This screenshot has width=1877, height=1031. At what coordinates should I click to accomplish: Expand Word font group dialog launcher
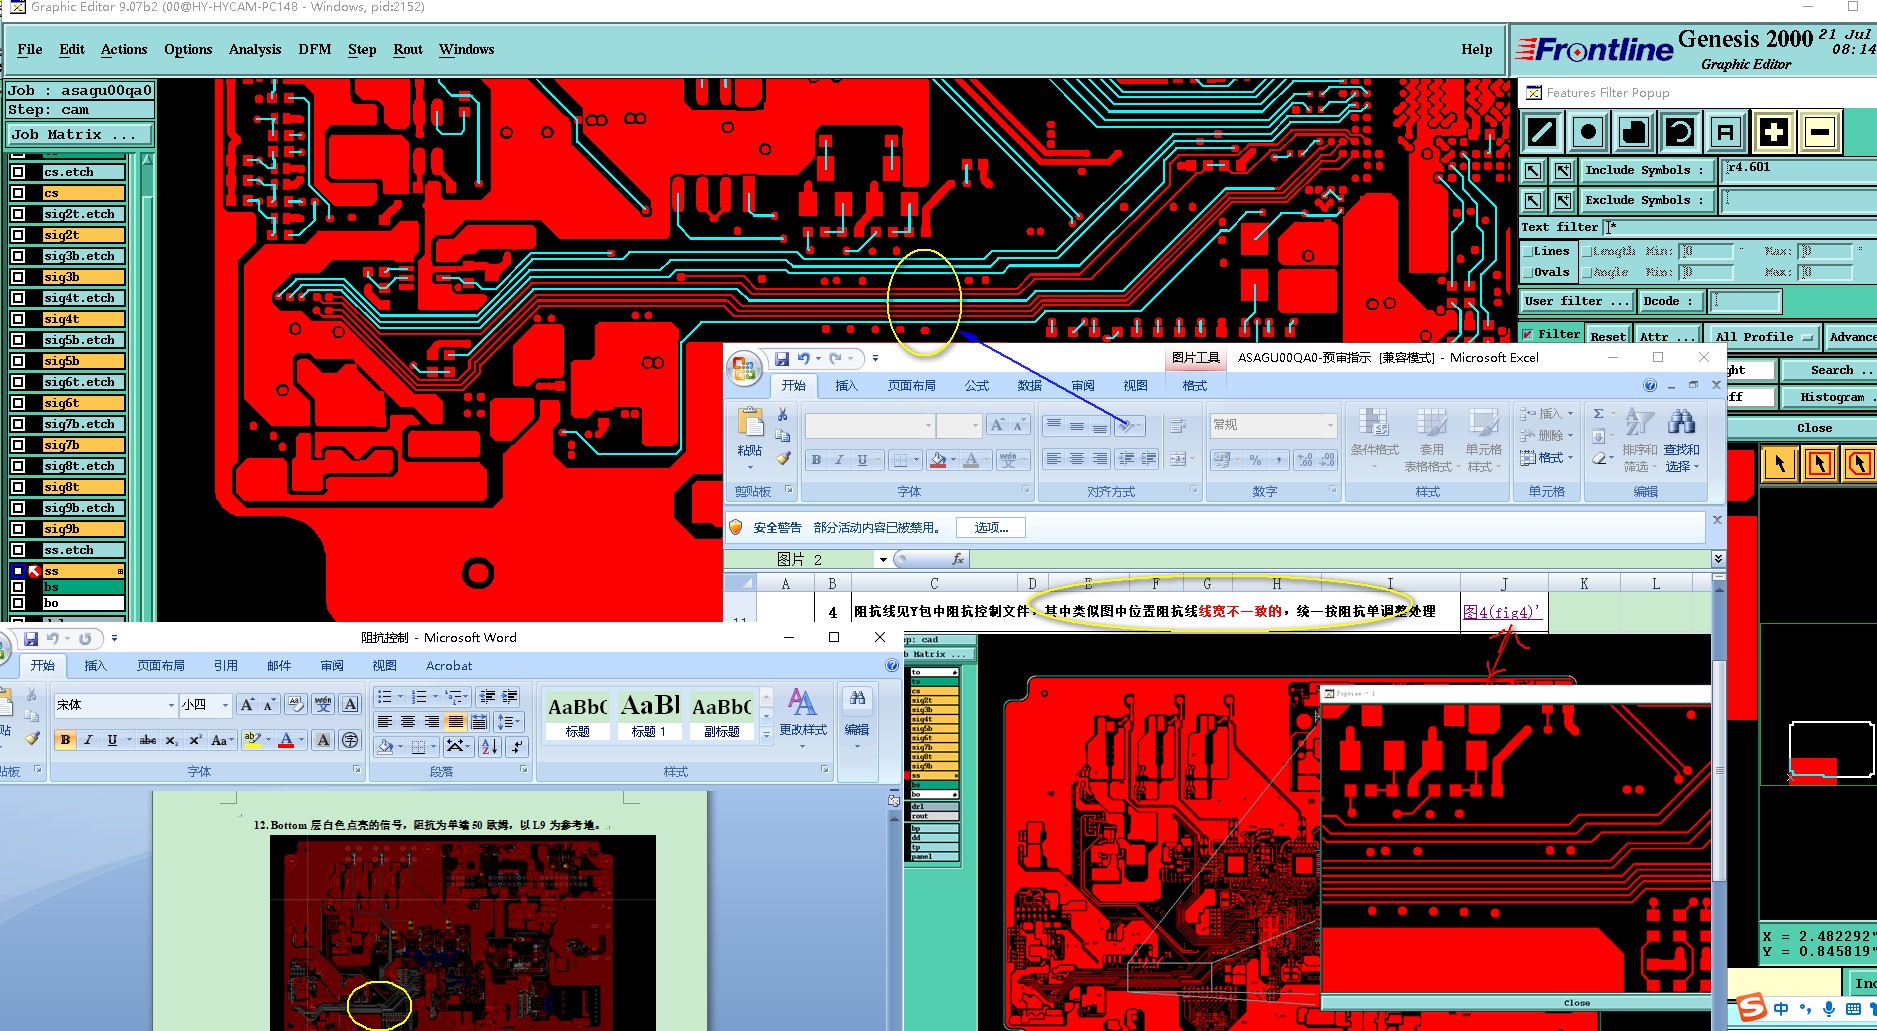(x=356, y=770)
